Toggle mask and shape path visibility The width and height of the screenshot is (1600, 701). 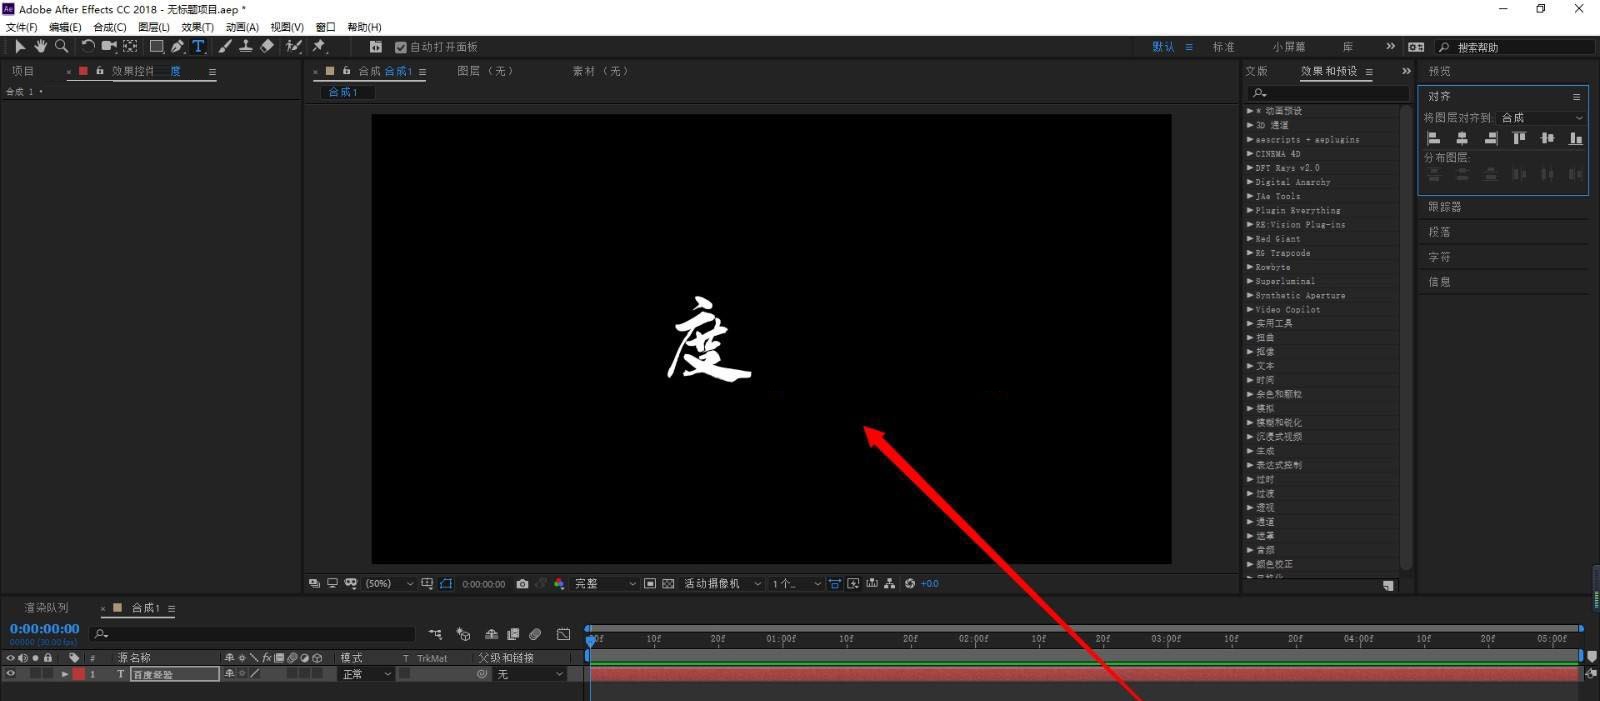coord(446,584)
